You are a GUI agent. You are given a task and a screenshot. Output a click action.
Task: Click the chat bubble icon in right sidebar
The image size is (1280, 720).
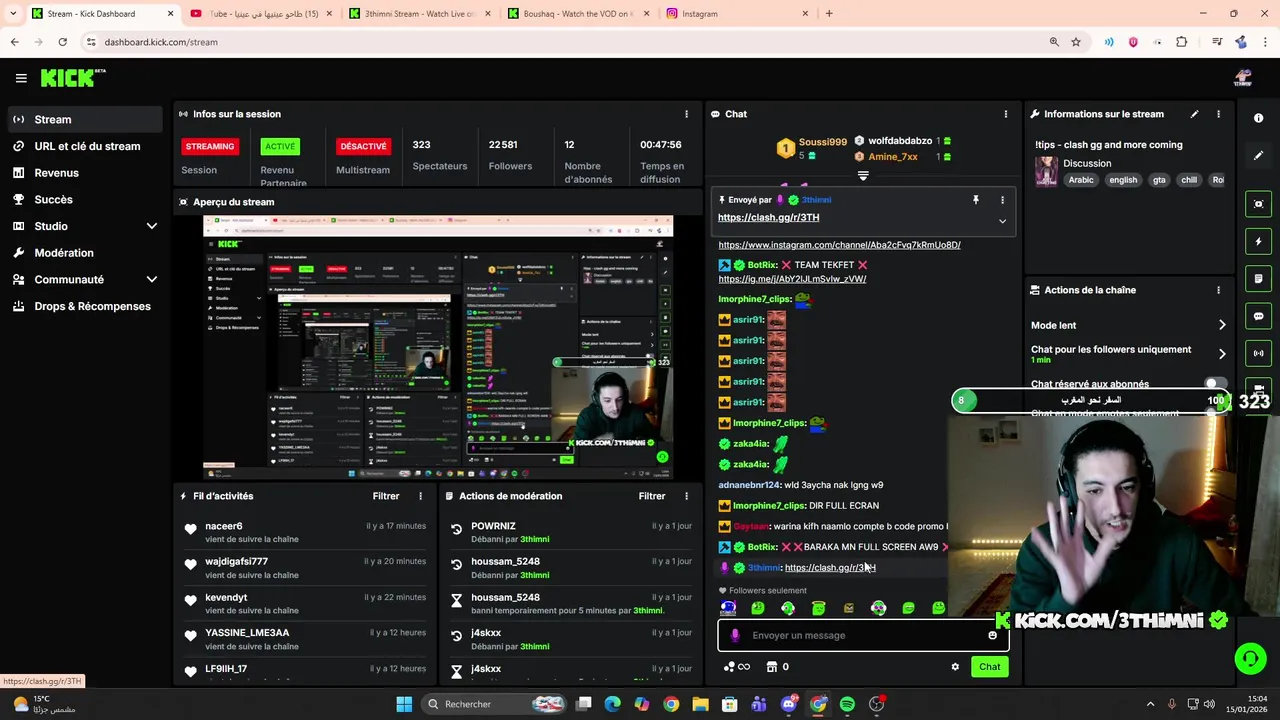tap(1258, 316)
